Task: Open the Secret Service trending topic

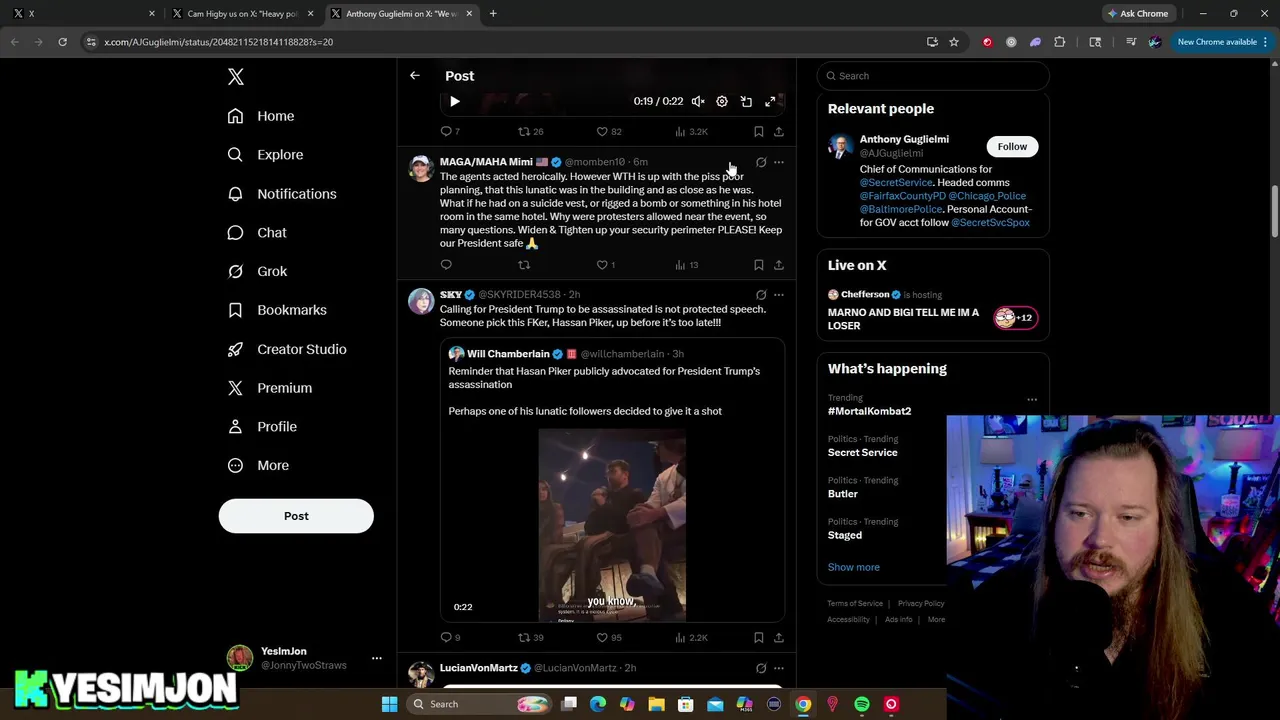Action: click(863, 453)
